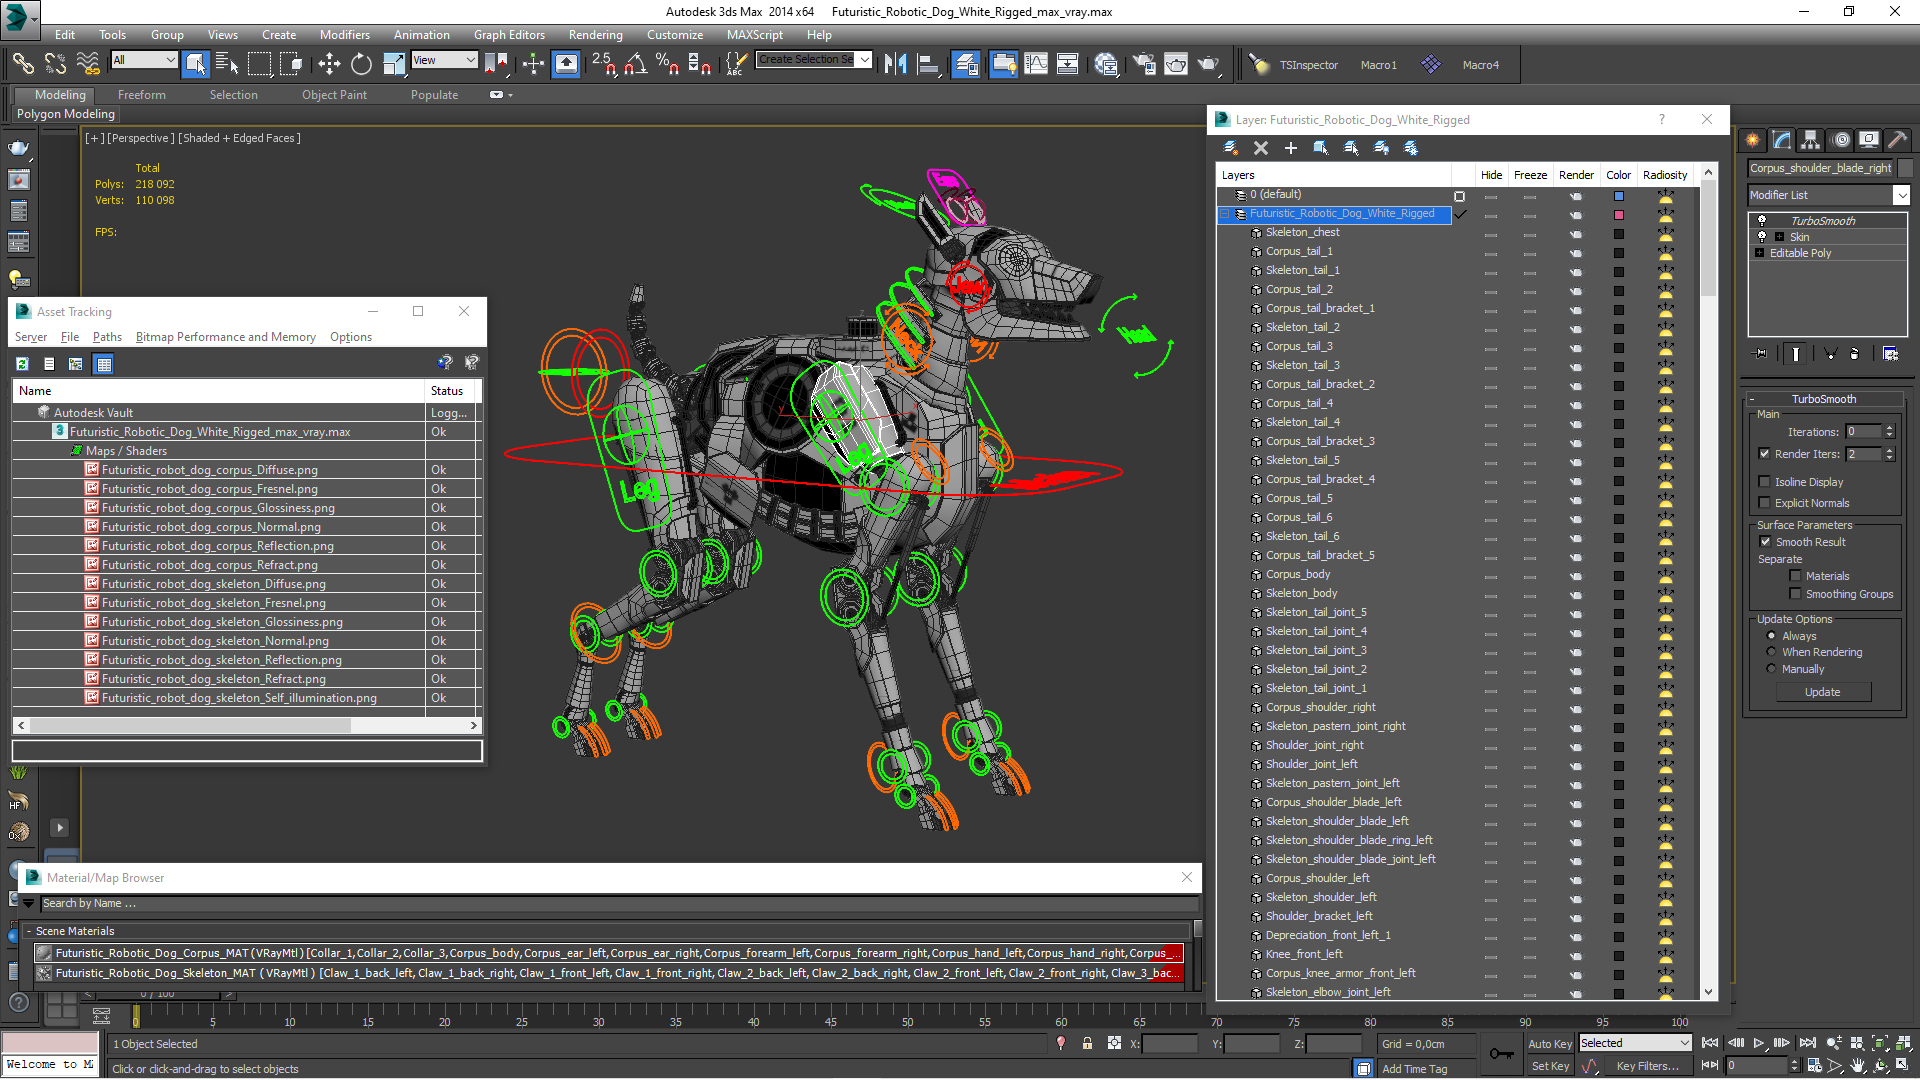Open the Curve Editor icon
Screen dimensions: 1920x1080
pyautogui.click(x=1036, y=64)
